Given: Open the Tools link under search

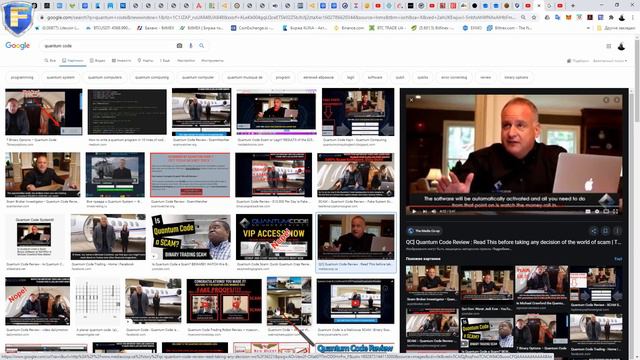Looking at the screenshot, I should (x=212, y=60).
